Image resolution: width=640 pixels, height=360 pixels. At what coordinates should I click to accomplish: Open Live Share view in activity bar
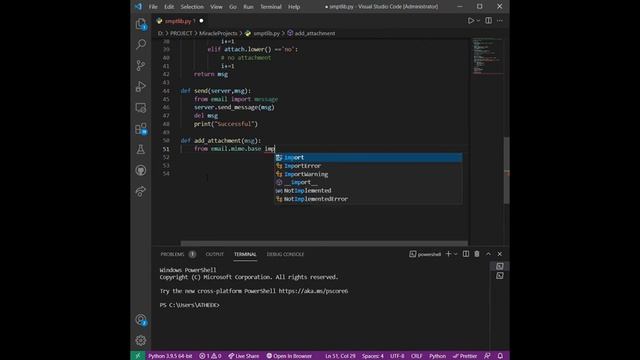(x=141, y=191)
